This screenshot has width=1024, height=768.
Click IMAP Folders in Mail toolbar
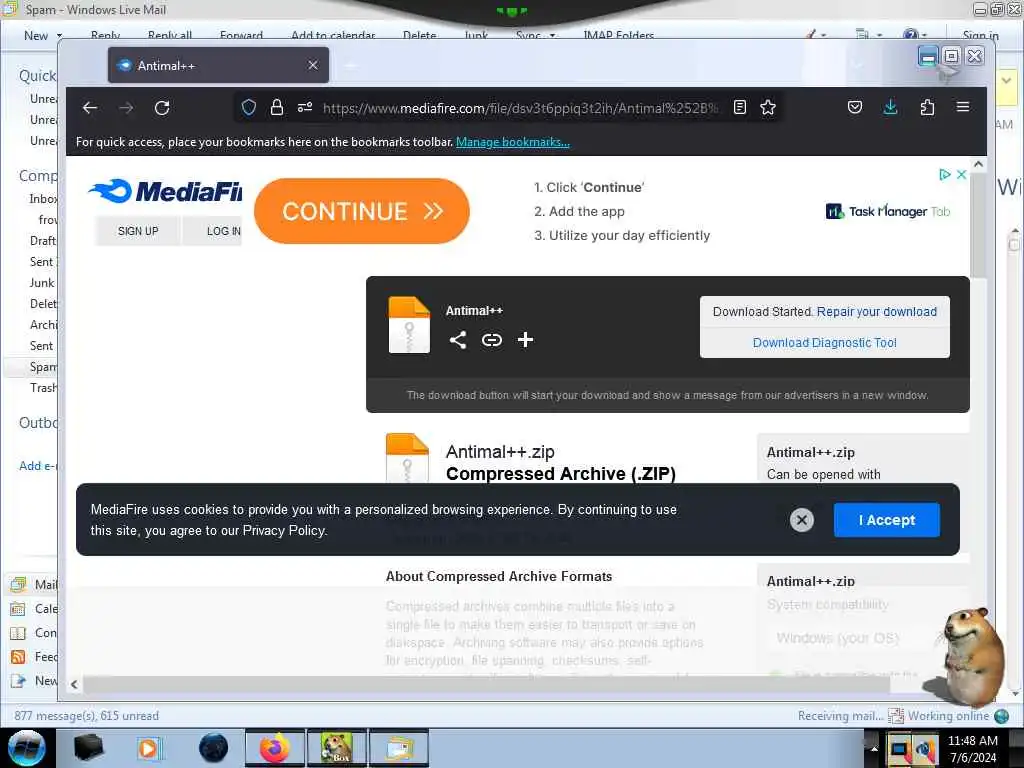(x=618, y=35)
